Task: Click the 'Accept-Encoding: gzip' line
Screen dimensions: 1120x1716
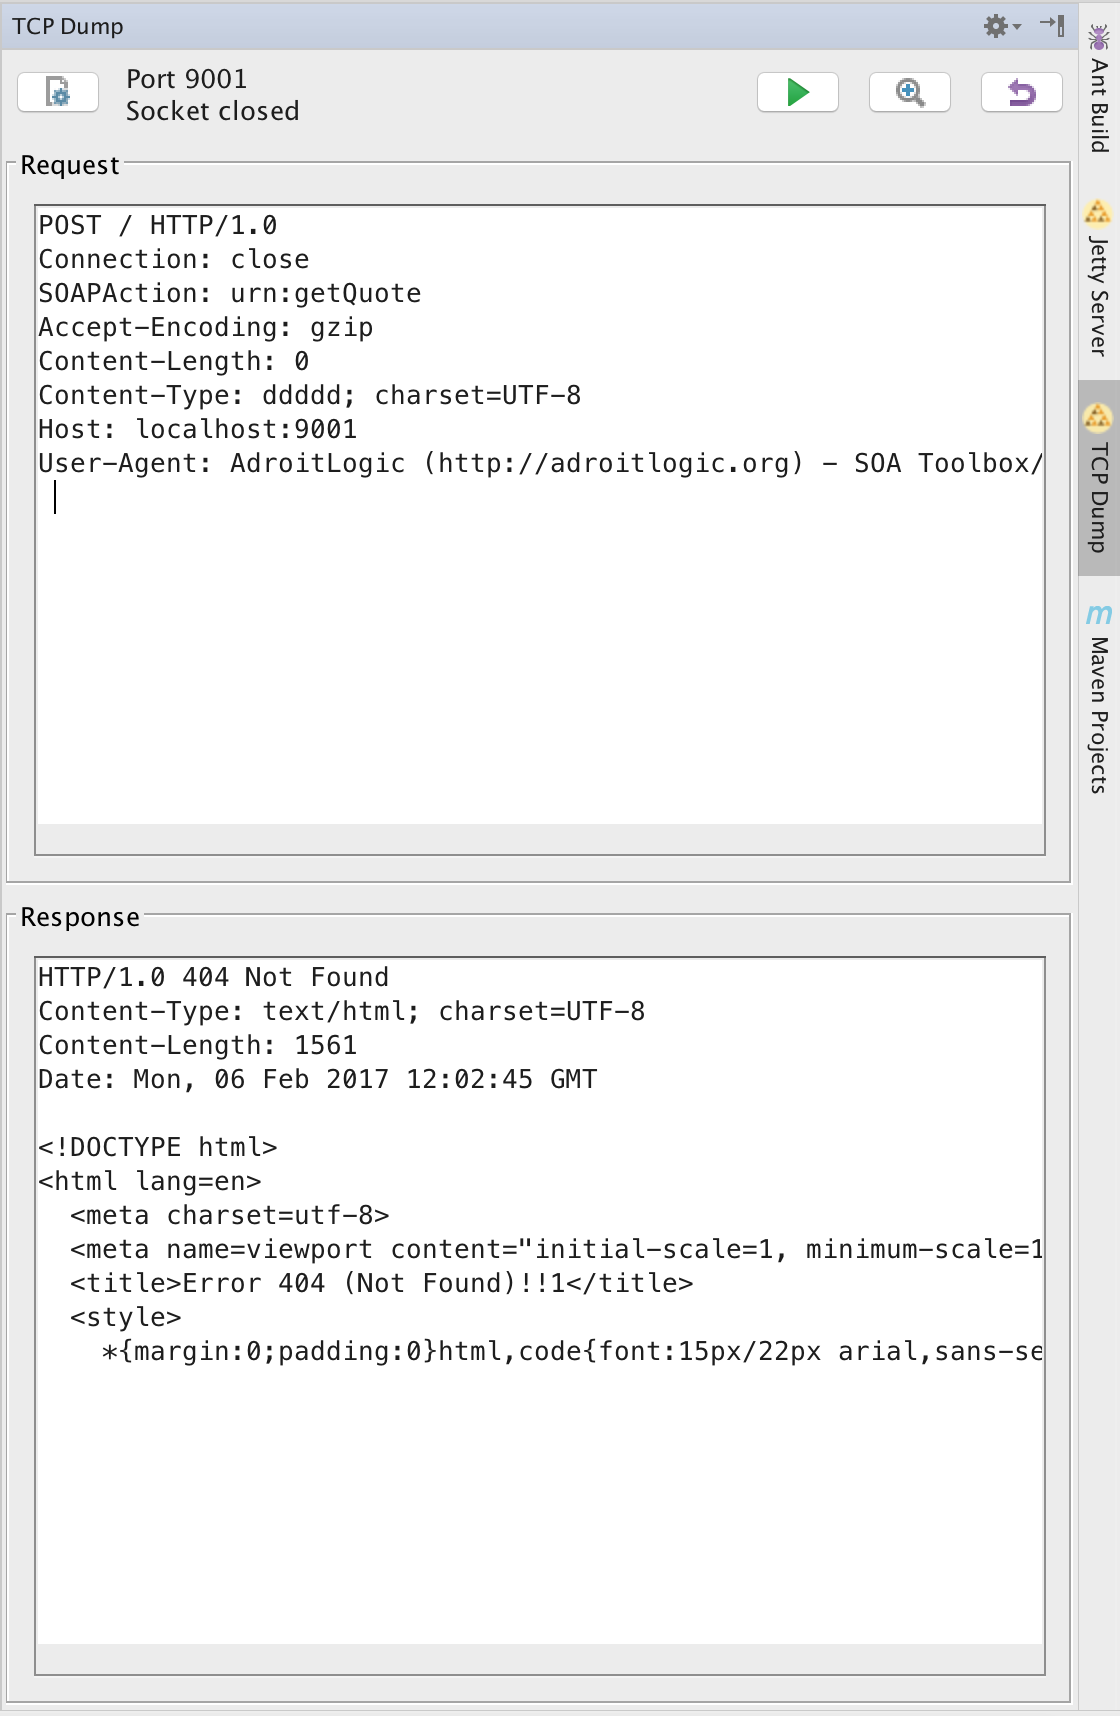Action: coord(206,327)
